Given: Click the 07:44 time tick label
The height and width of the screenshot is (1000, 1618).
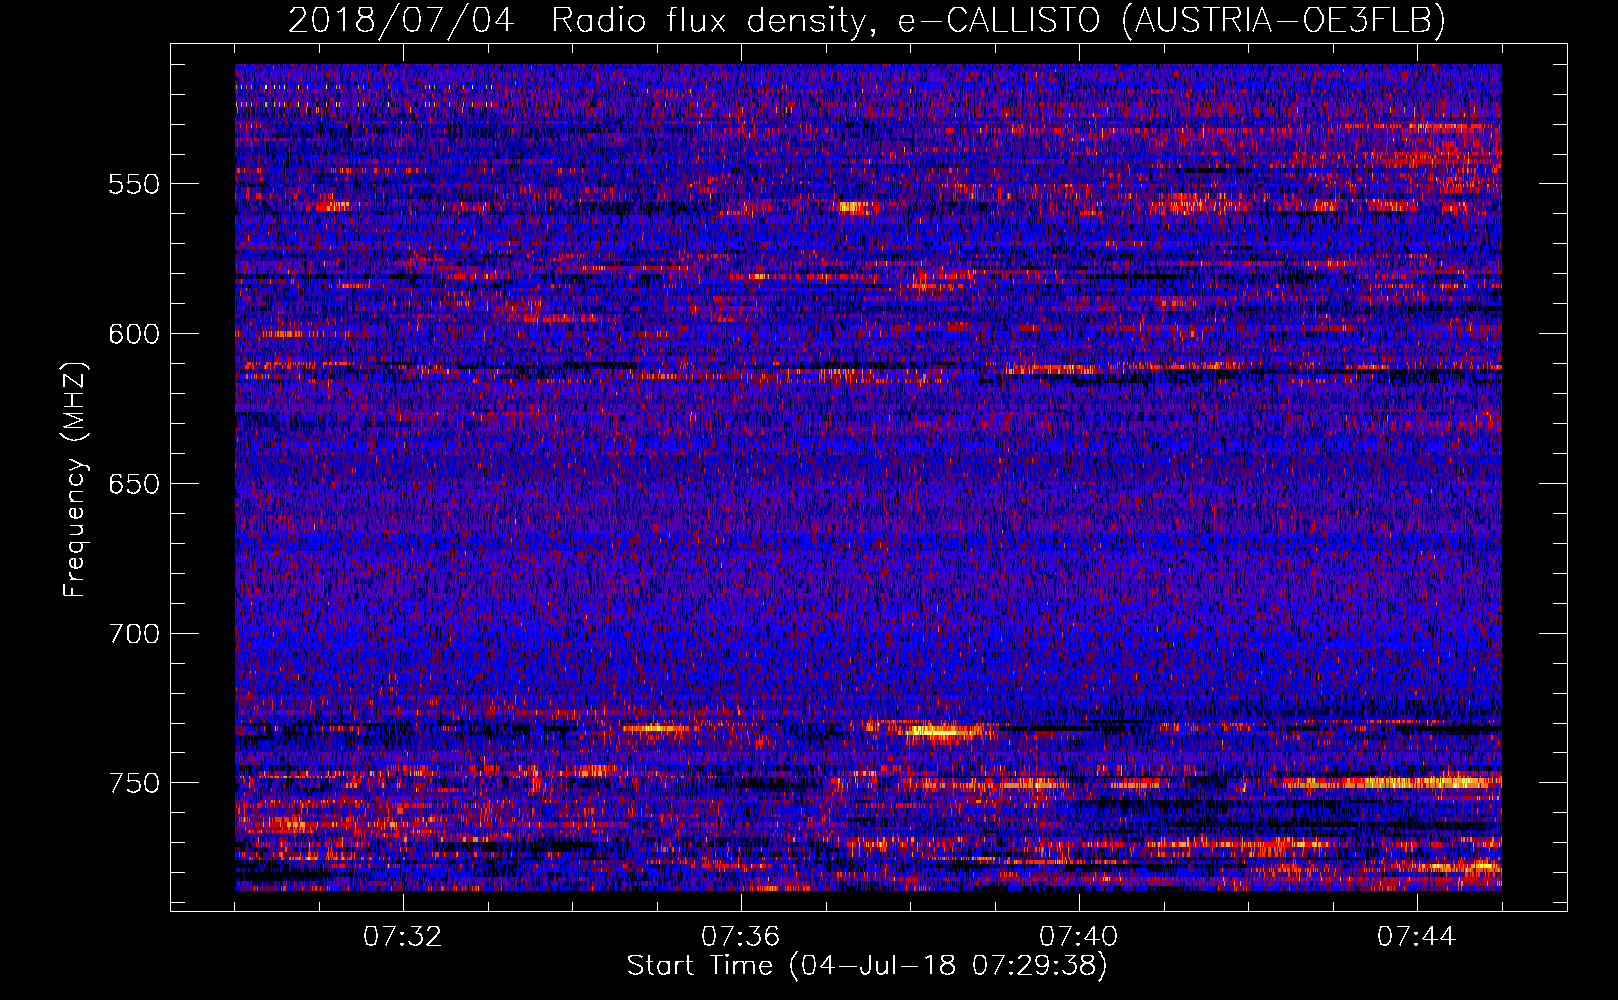Looking at the screenshot, I should click(1416, 937).
